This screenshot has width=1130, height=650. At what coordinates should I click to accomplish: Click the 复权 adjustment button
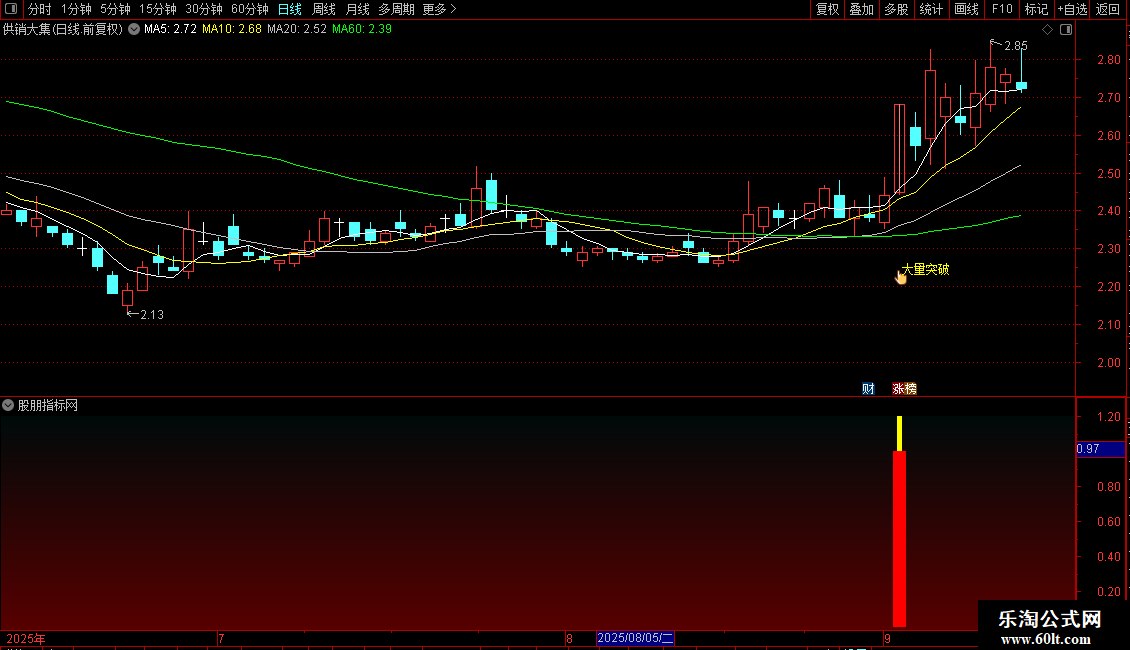pyautogui.click(x=827, y=9)
